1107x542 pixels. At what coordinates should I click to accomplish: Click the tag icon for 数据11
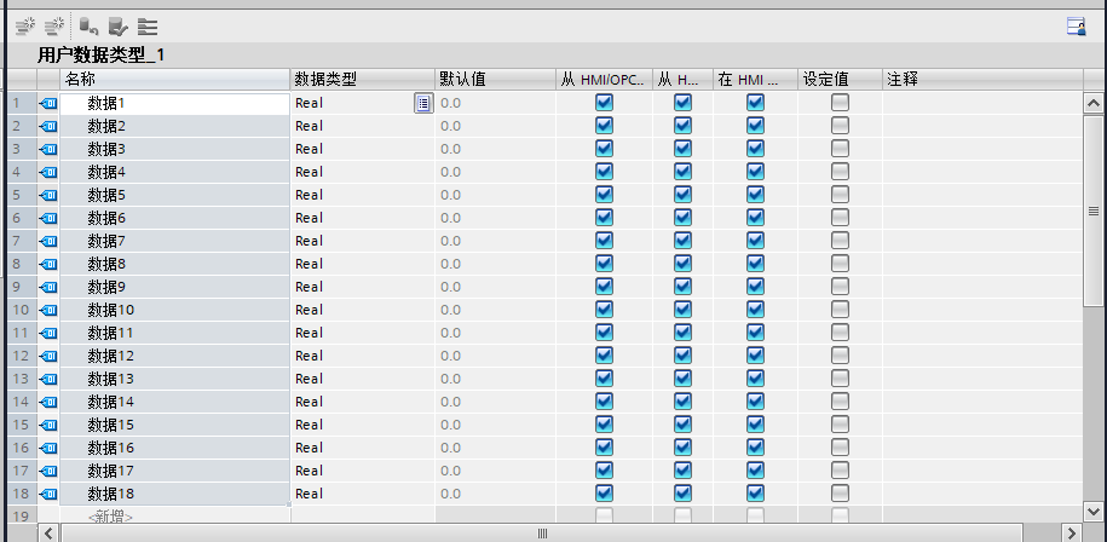pos(48,332)
